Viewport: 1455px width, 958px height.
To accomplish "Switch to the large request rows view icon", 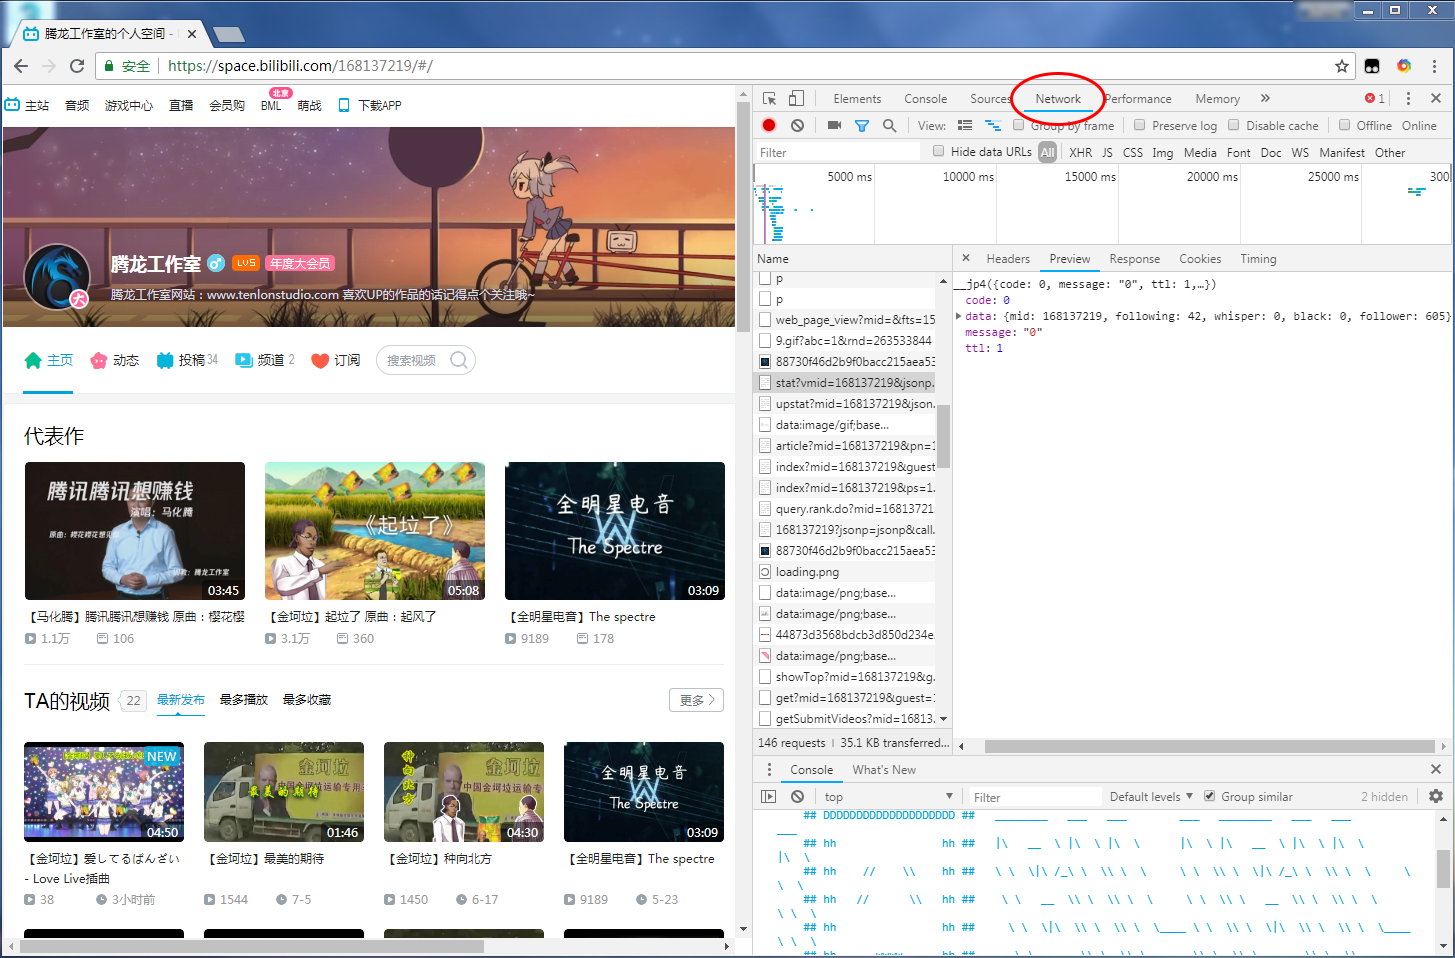I will (x=965, y=126).
